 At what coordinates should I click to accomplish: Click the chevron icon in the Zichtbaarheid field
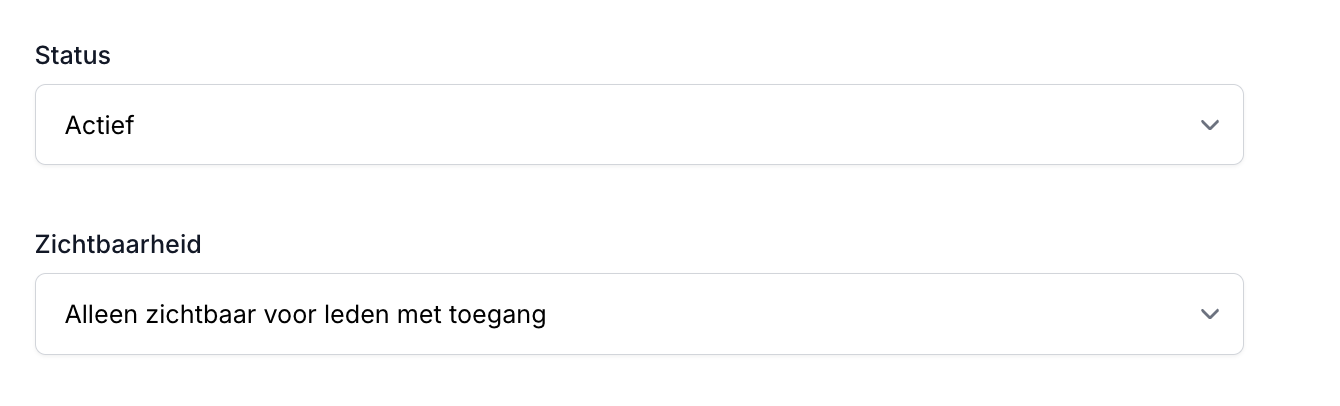point(1210,314)
